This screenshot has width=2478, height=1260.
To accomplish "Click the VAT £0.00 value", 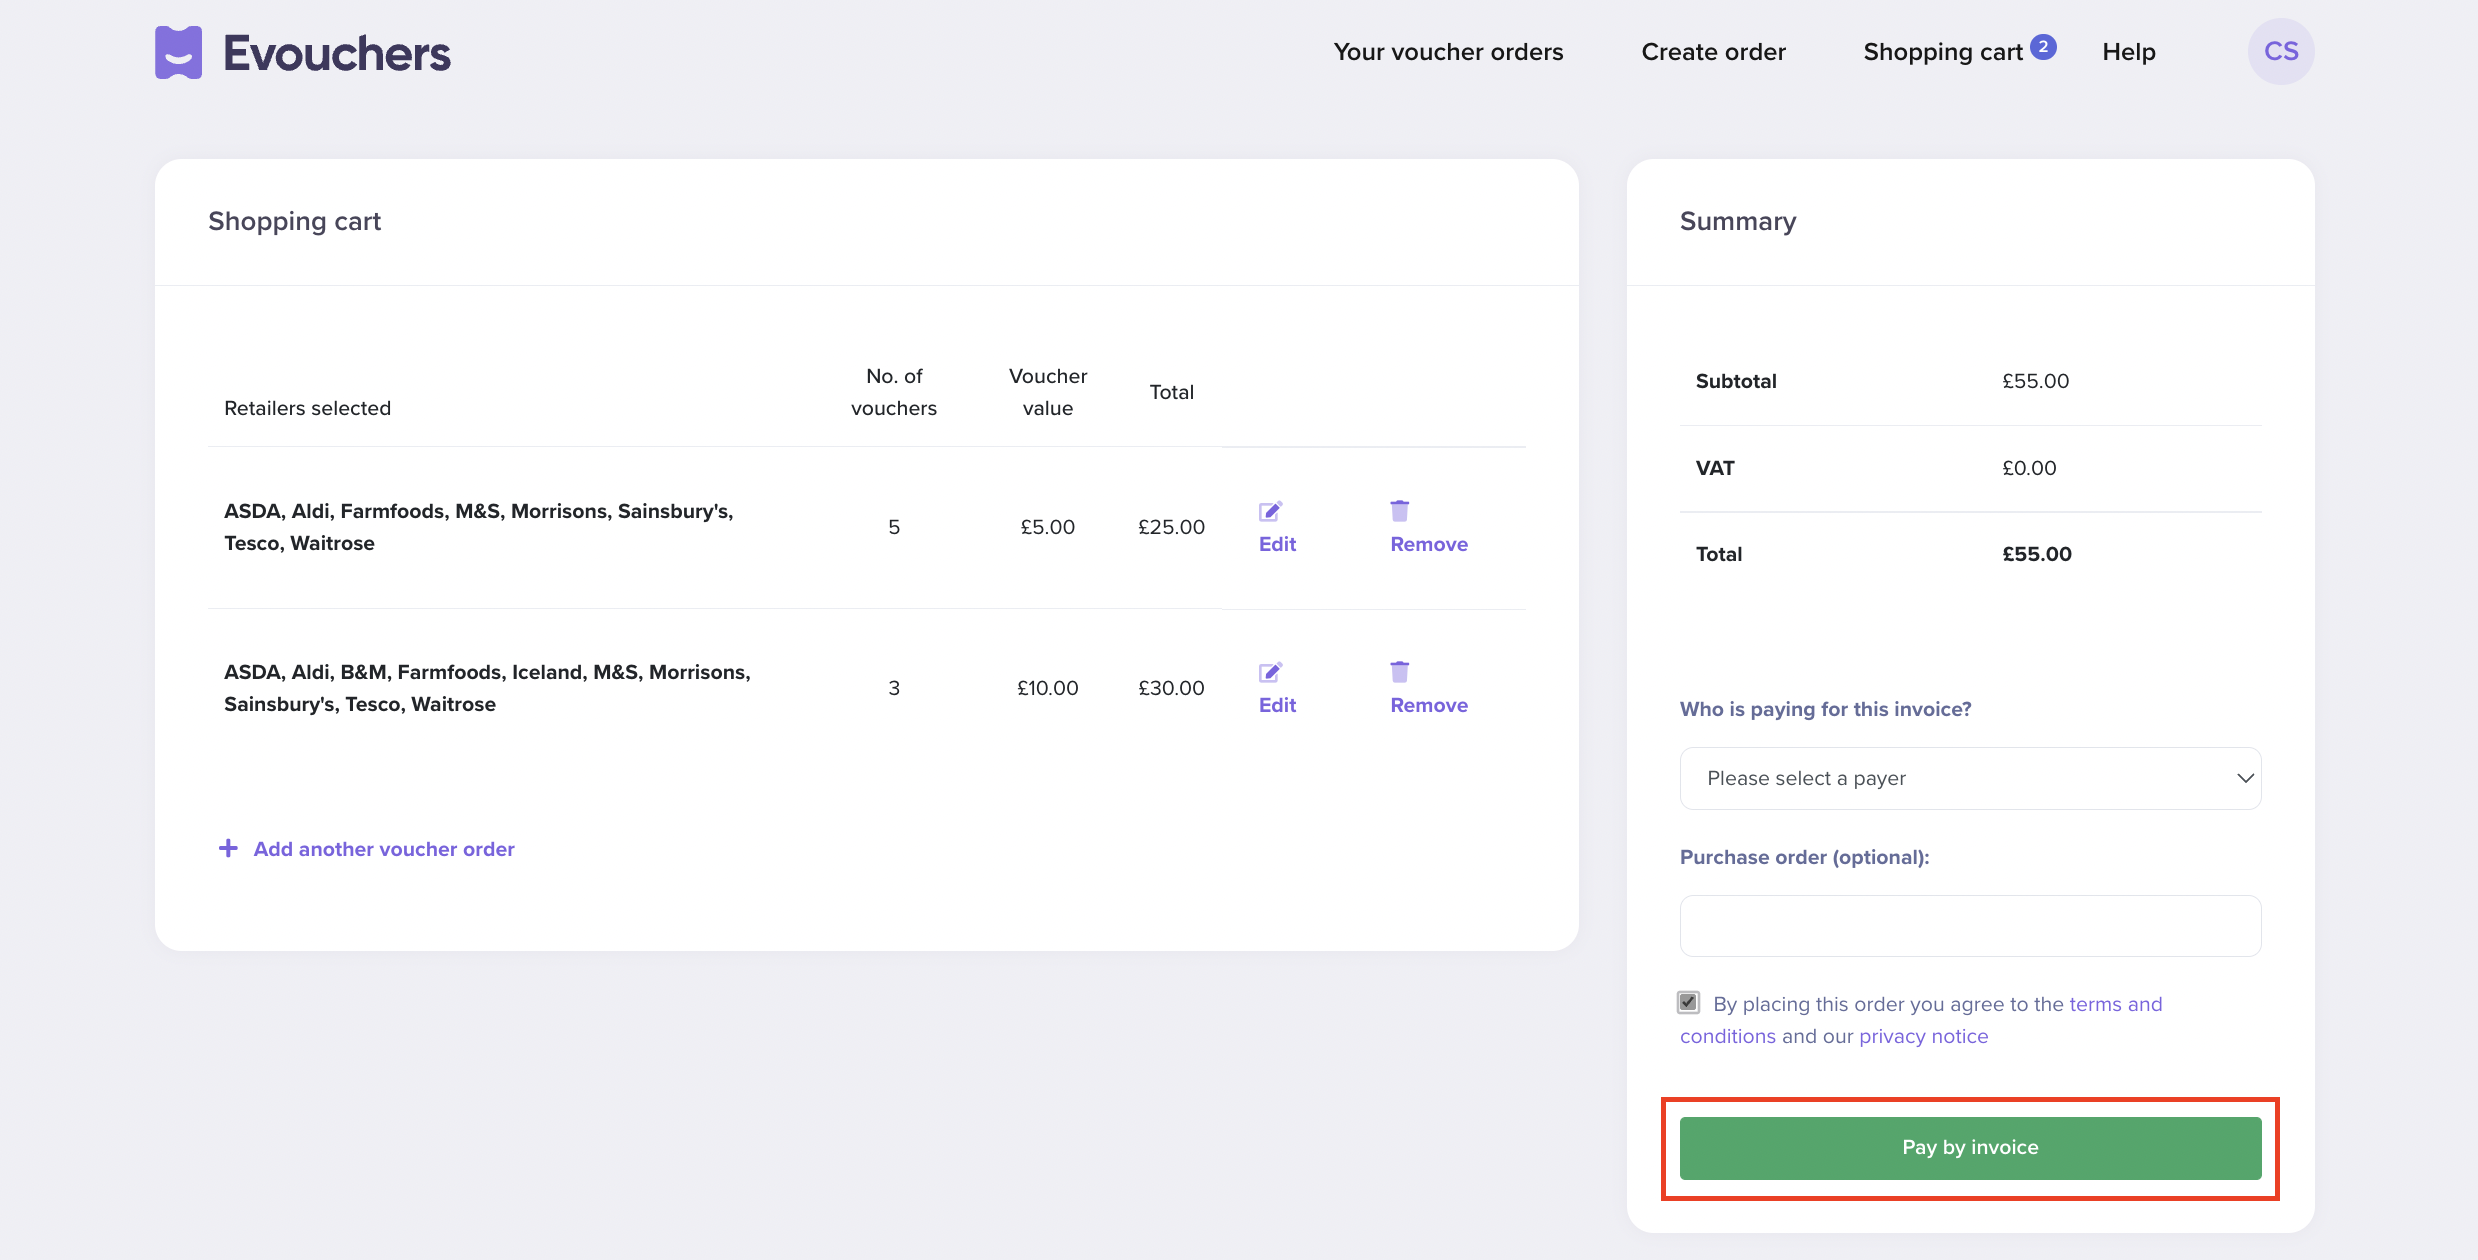I will 2029,468.
